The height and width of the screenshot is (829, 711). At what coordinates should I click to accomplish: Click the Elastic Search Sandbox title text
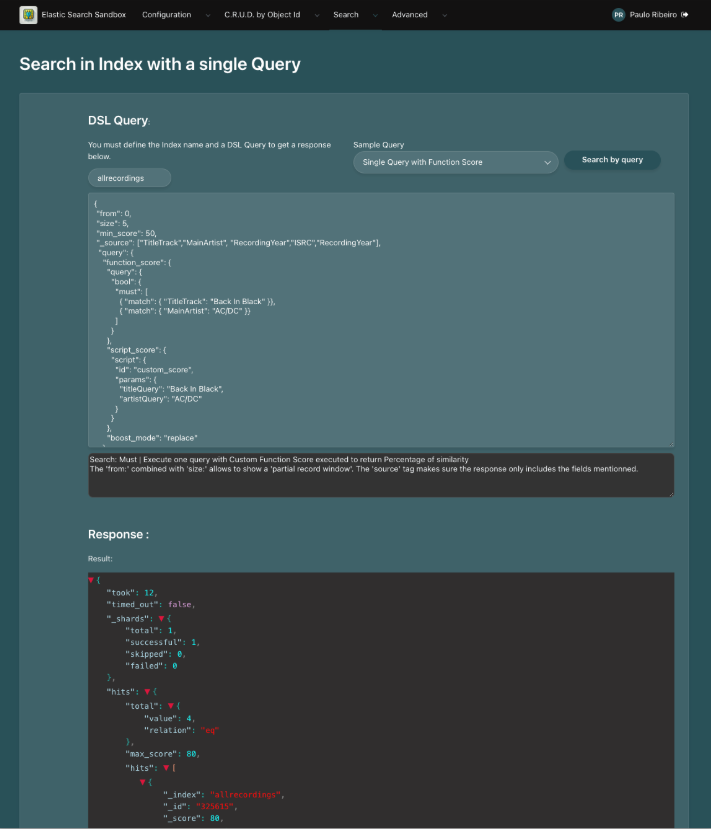(x=84, y=15)
